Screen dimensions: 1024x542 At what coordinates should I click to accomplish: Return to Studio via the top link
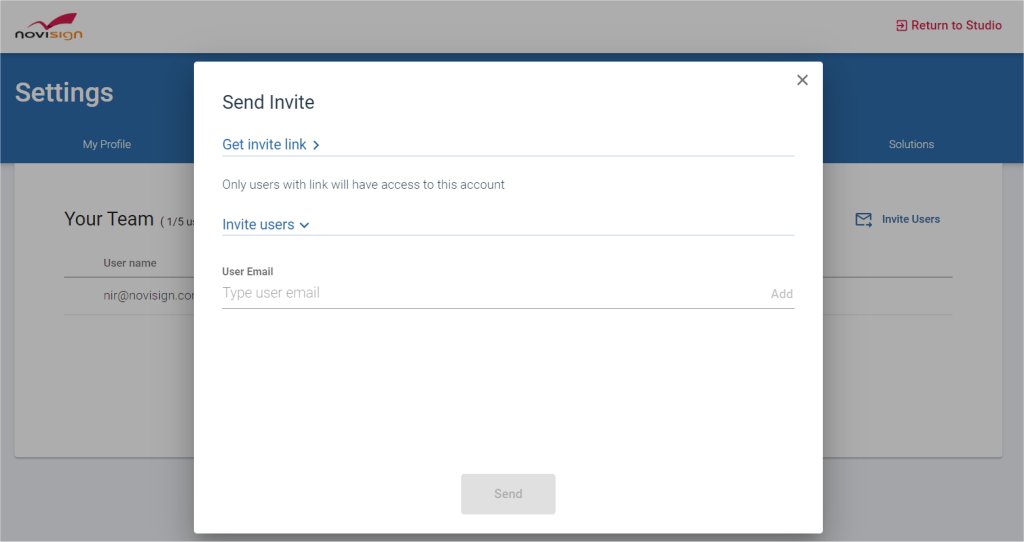948,25
